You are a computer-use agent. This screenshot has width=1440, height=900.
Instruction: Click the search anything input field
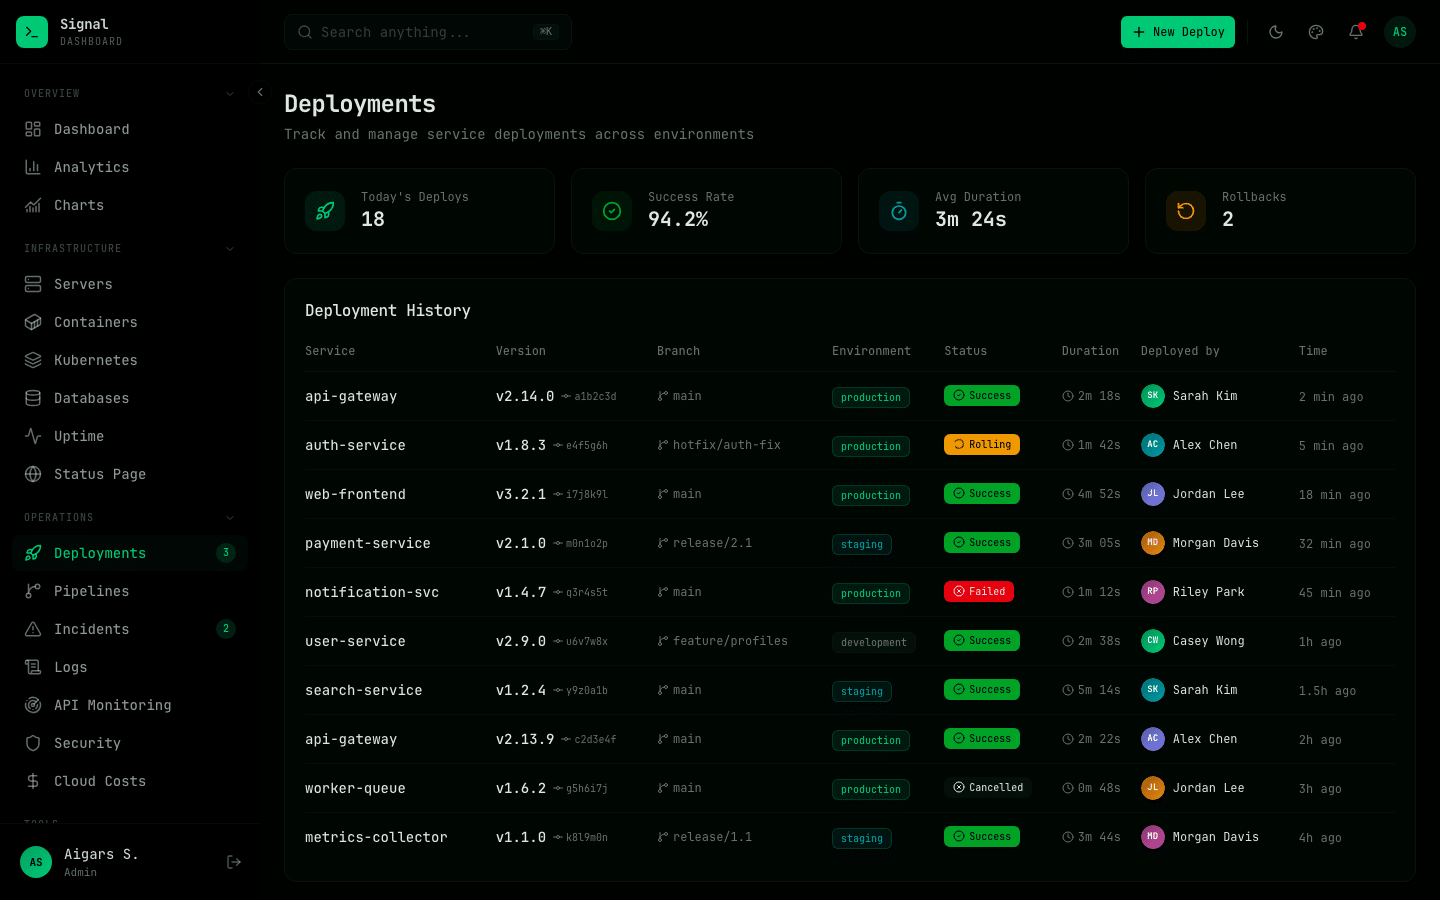pyautogui.click(x=427, y=32)
